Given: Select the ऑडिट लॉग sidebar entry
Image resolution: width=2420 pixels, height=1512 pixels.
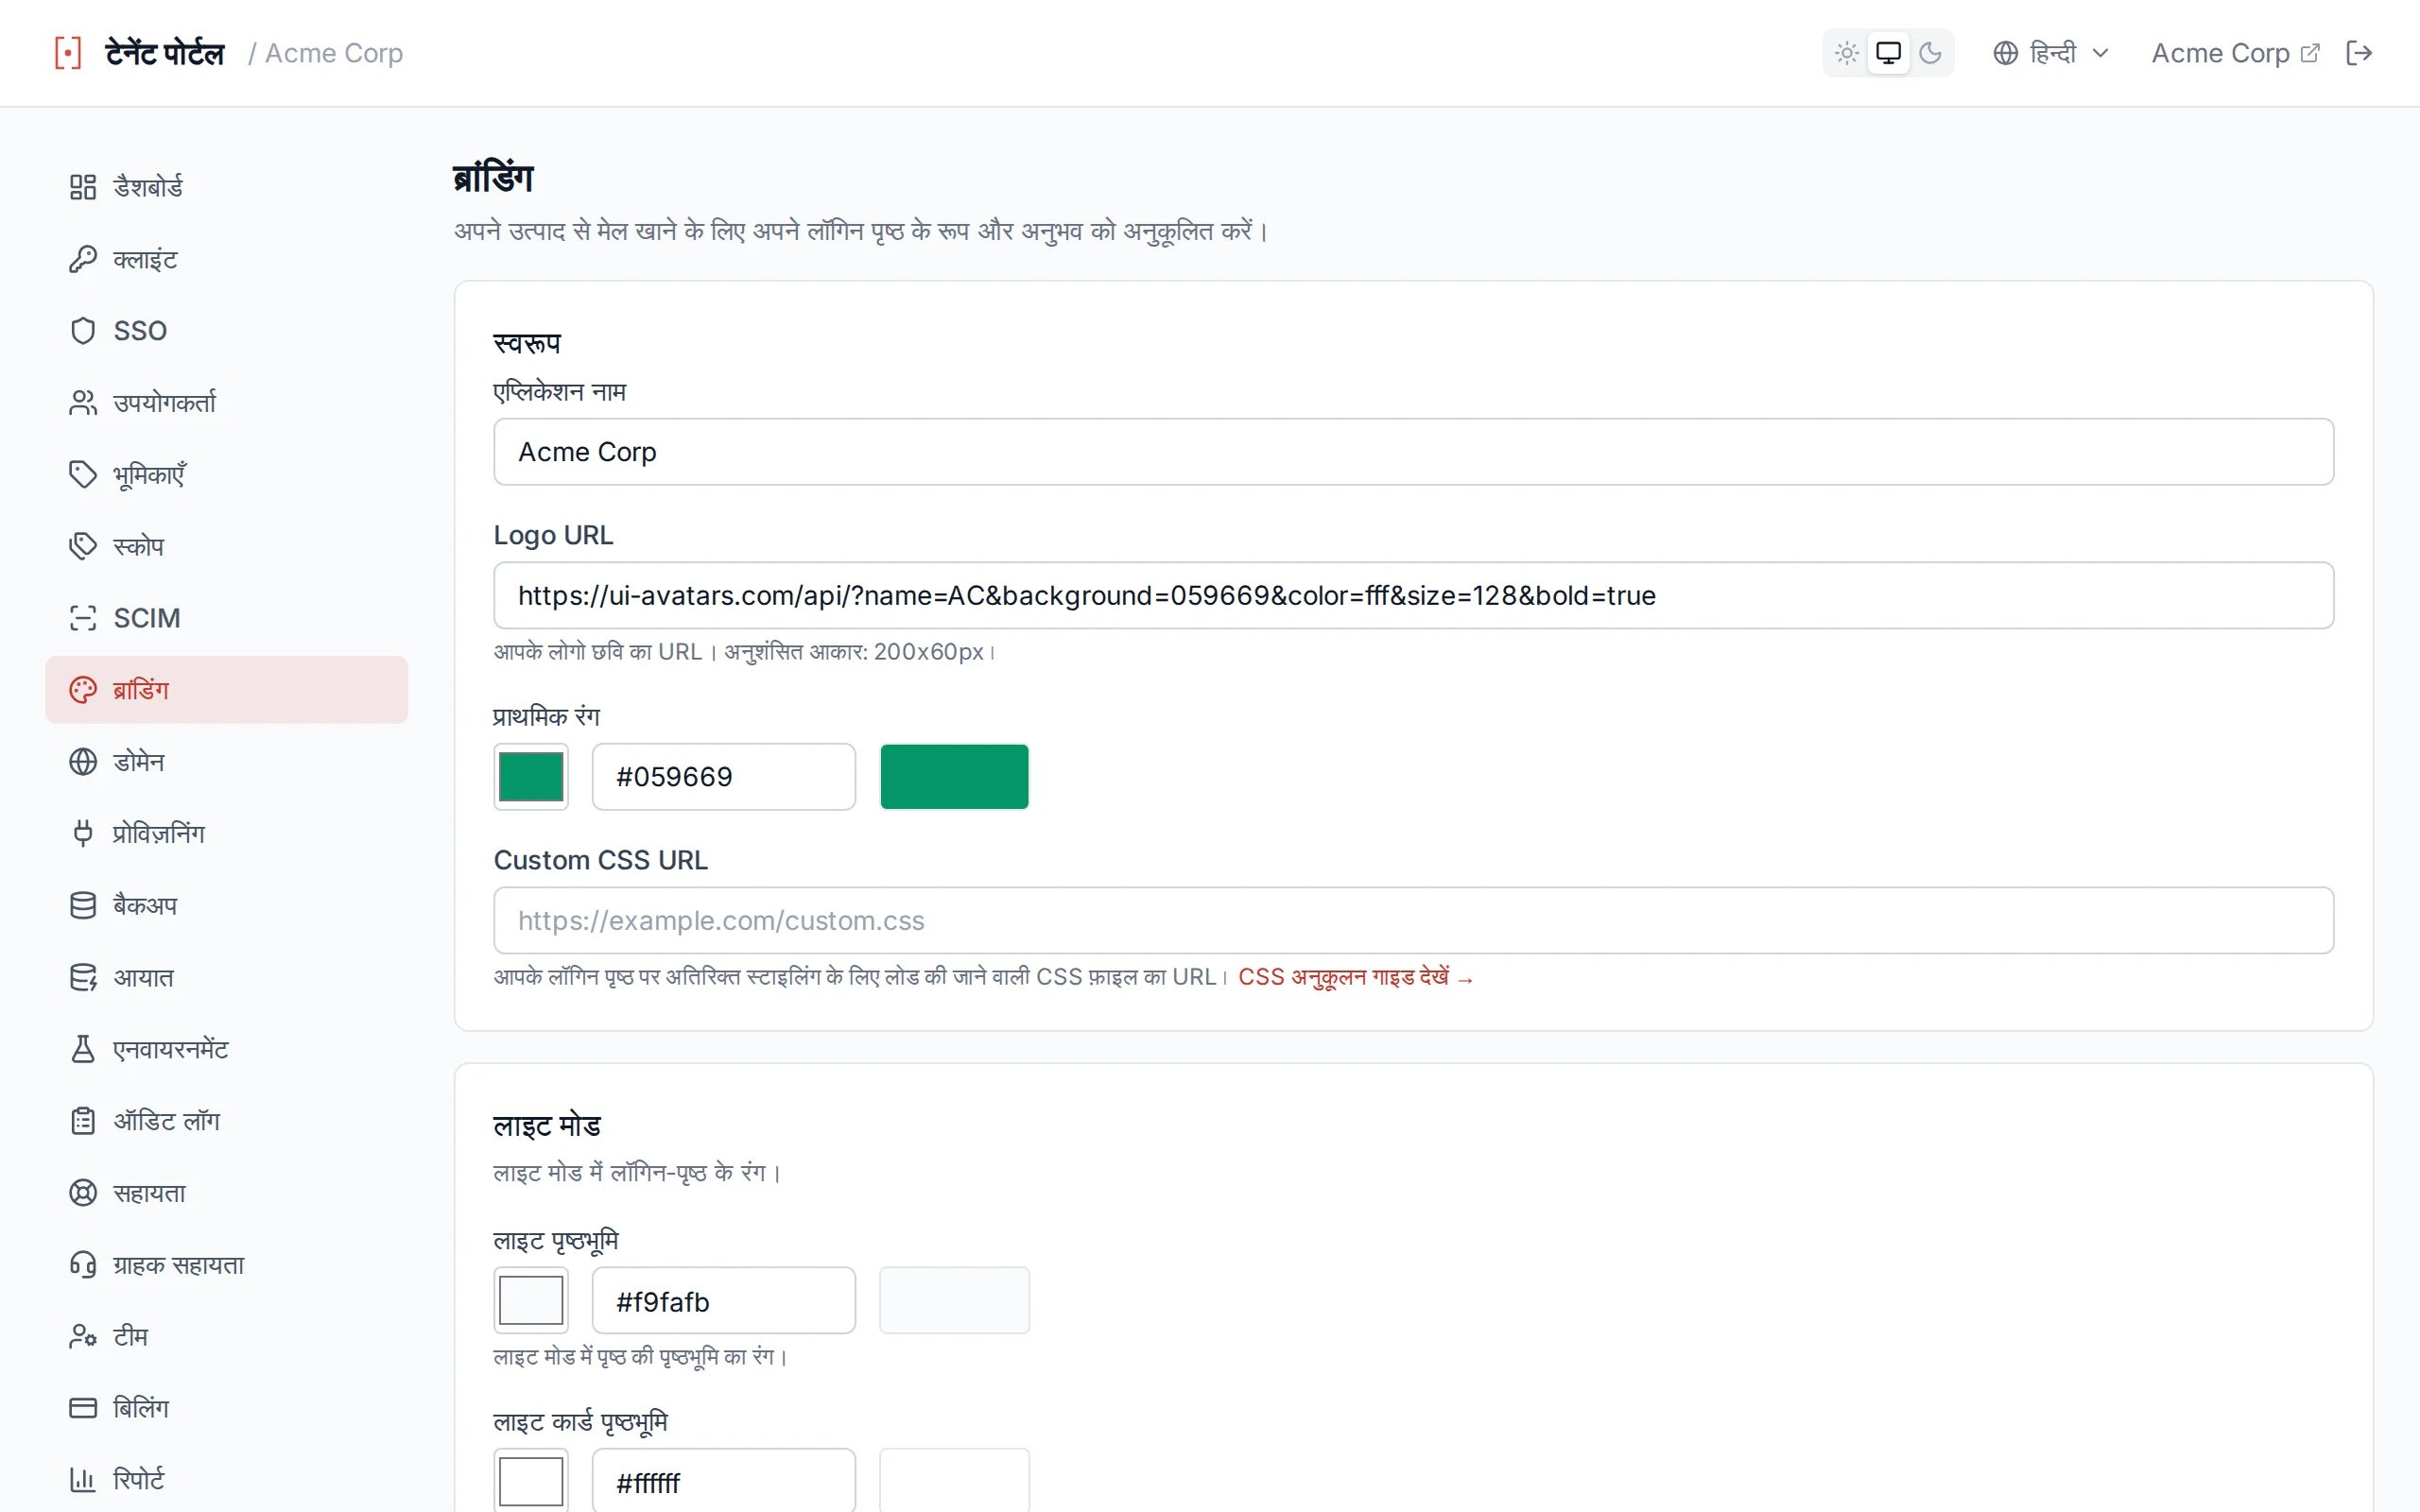Looking at the screenshot, I should (227, 1121).
